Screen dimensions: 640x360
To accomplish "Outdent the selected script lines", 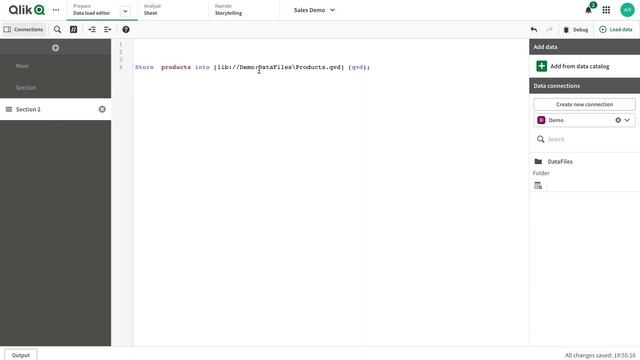I will [107, 29].
